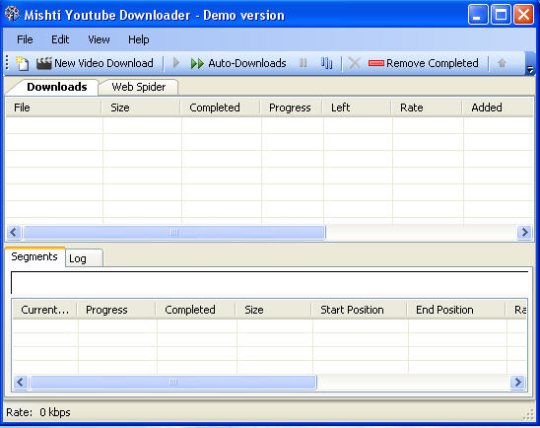540x428 pixels.
Task: Click the New Video Download clapperboard button
Action: pyautogui.click(x=95, y=63)
